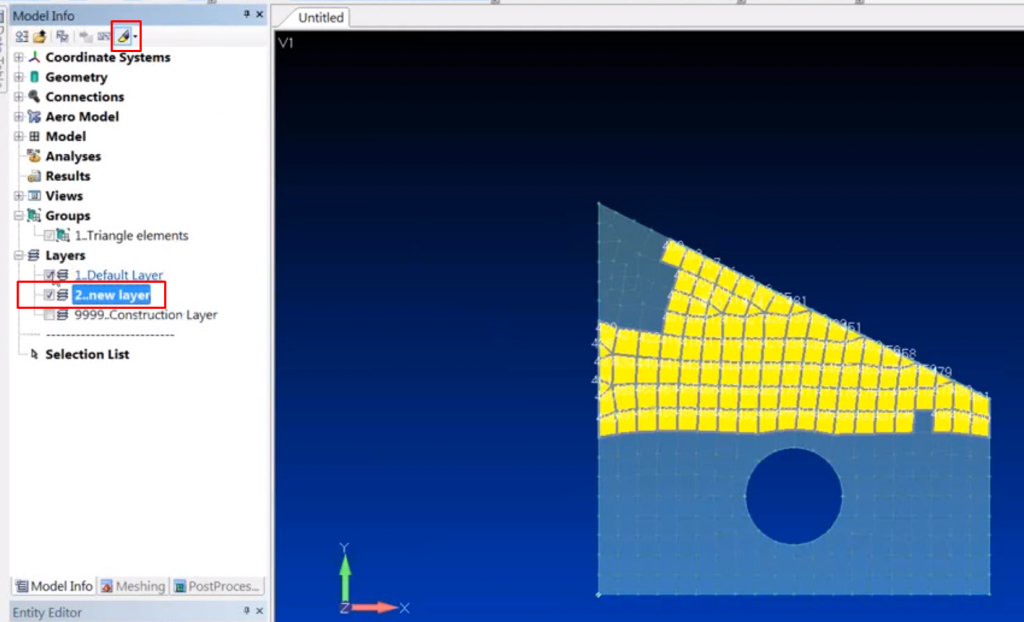Enable the 9999..Construction Layer checkbox
This screenshot has width=1024, height=622.
pos(49,315)
